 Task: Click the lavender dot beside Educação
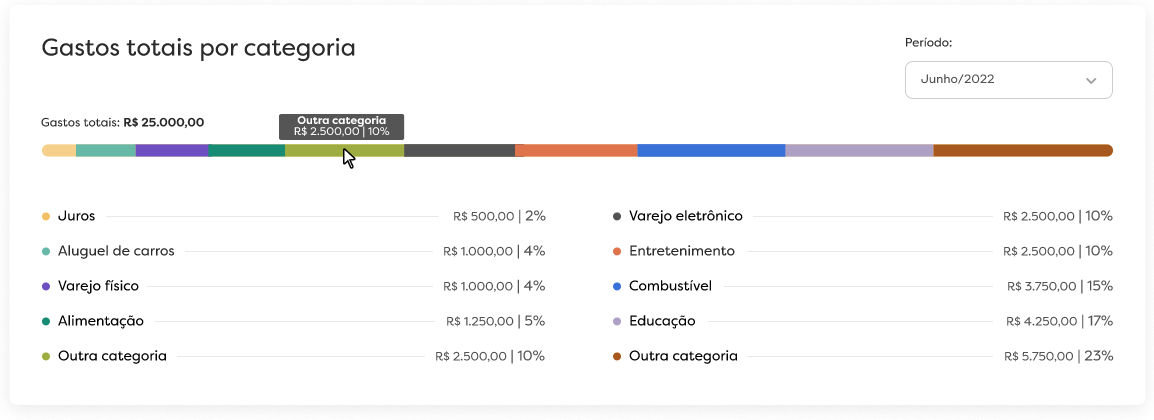[x=617, y=321]
